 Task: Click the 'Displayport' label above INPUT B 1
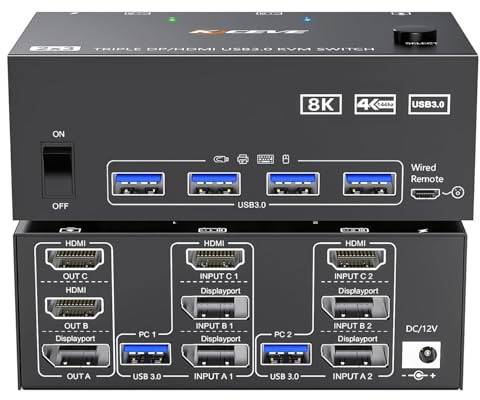click(x=220, y=291)
